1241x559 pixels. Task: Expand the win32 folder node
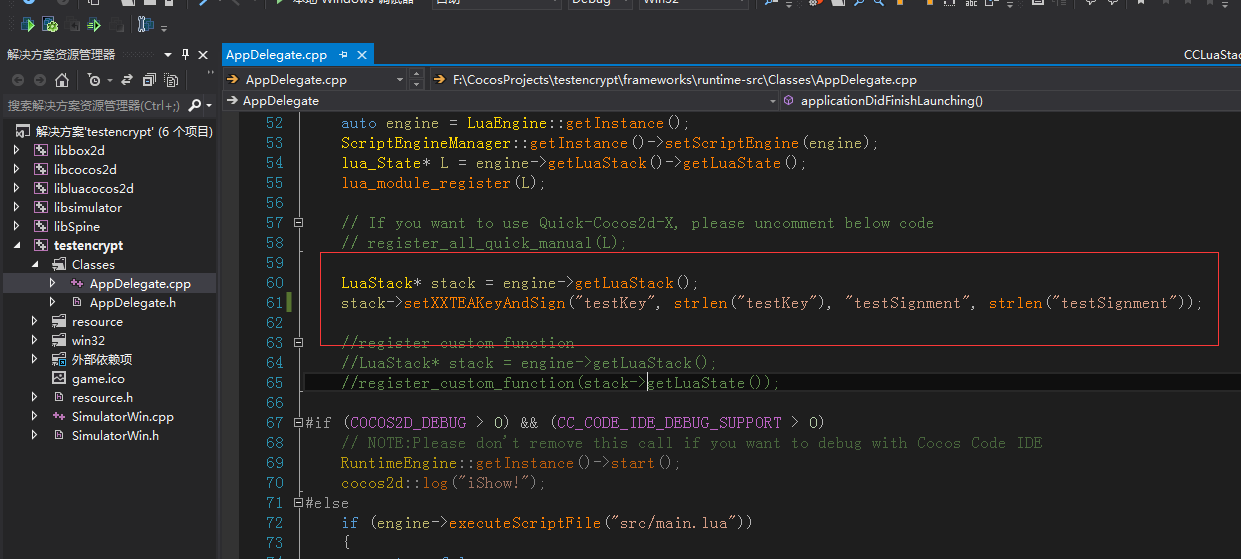(x=34, y=340)
